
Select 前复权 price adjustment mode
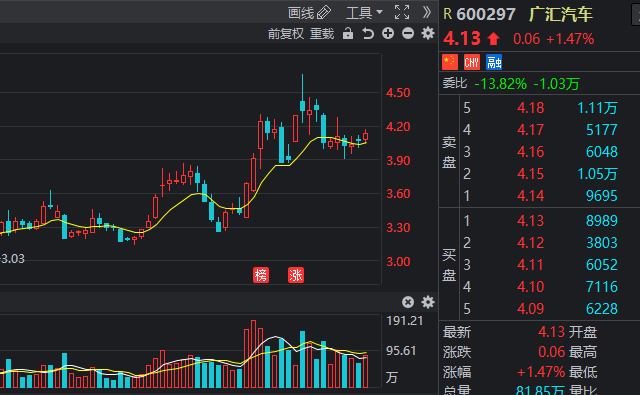[286, 33]
